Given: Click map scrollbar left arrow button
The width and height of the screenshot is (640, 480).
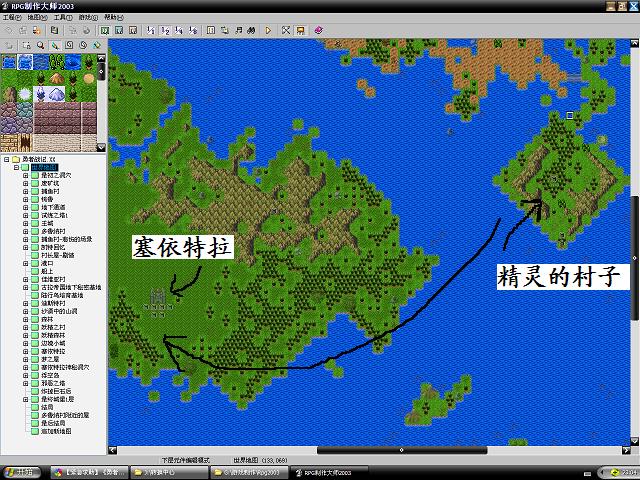Looking at the screenshot, I should click(112, 450).
